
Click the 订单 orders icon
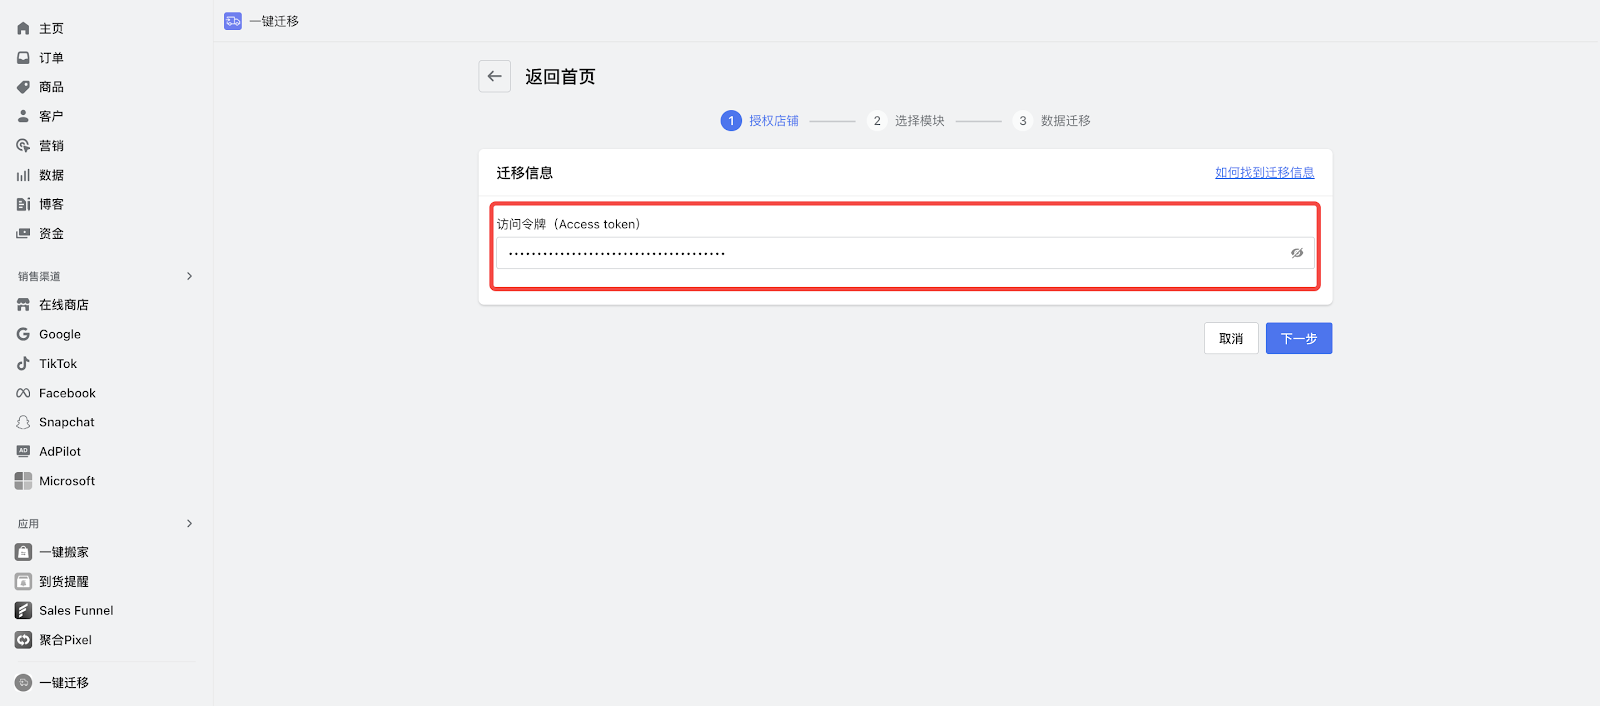click(x=23, y=58)
